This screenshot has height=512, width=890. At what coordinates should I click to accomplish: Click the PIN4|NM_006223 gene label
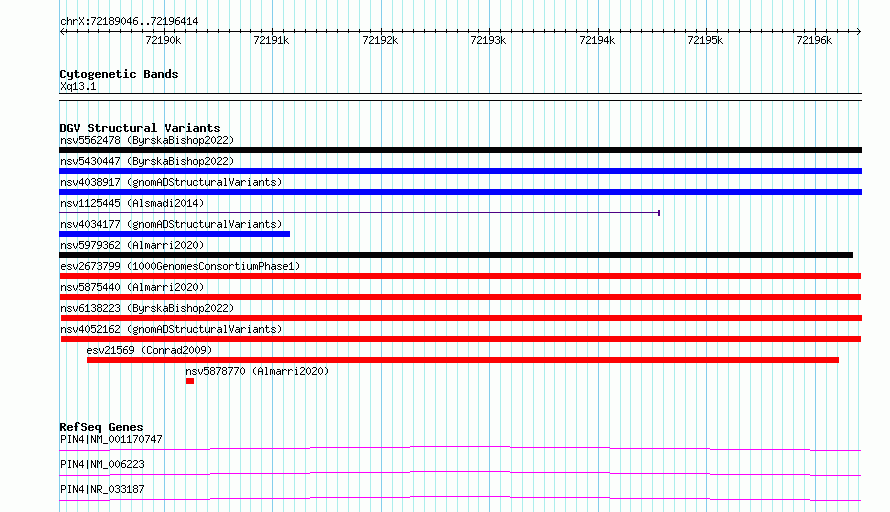pos(102,464)
